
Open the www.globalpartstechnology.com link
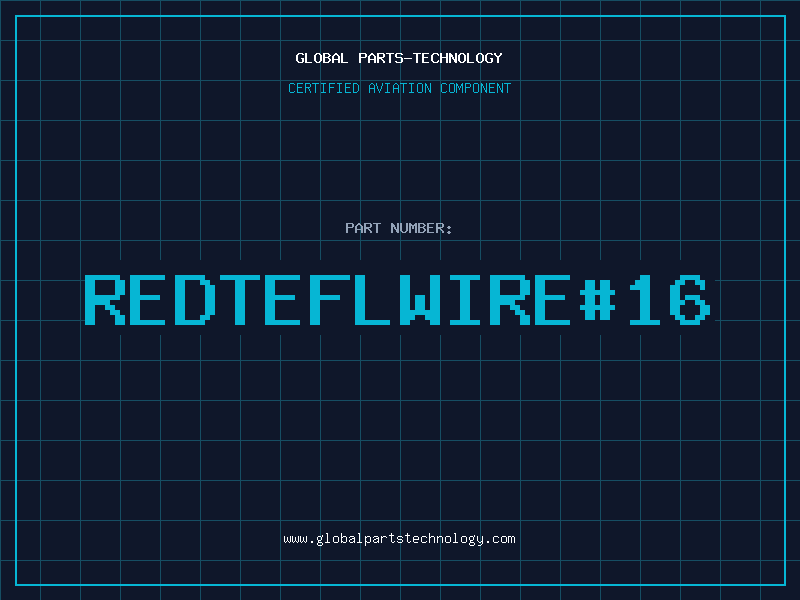pyautogui.click(x=399, y=539)
